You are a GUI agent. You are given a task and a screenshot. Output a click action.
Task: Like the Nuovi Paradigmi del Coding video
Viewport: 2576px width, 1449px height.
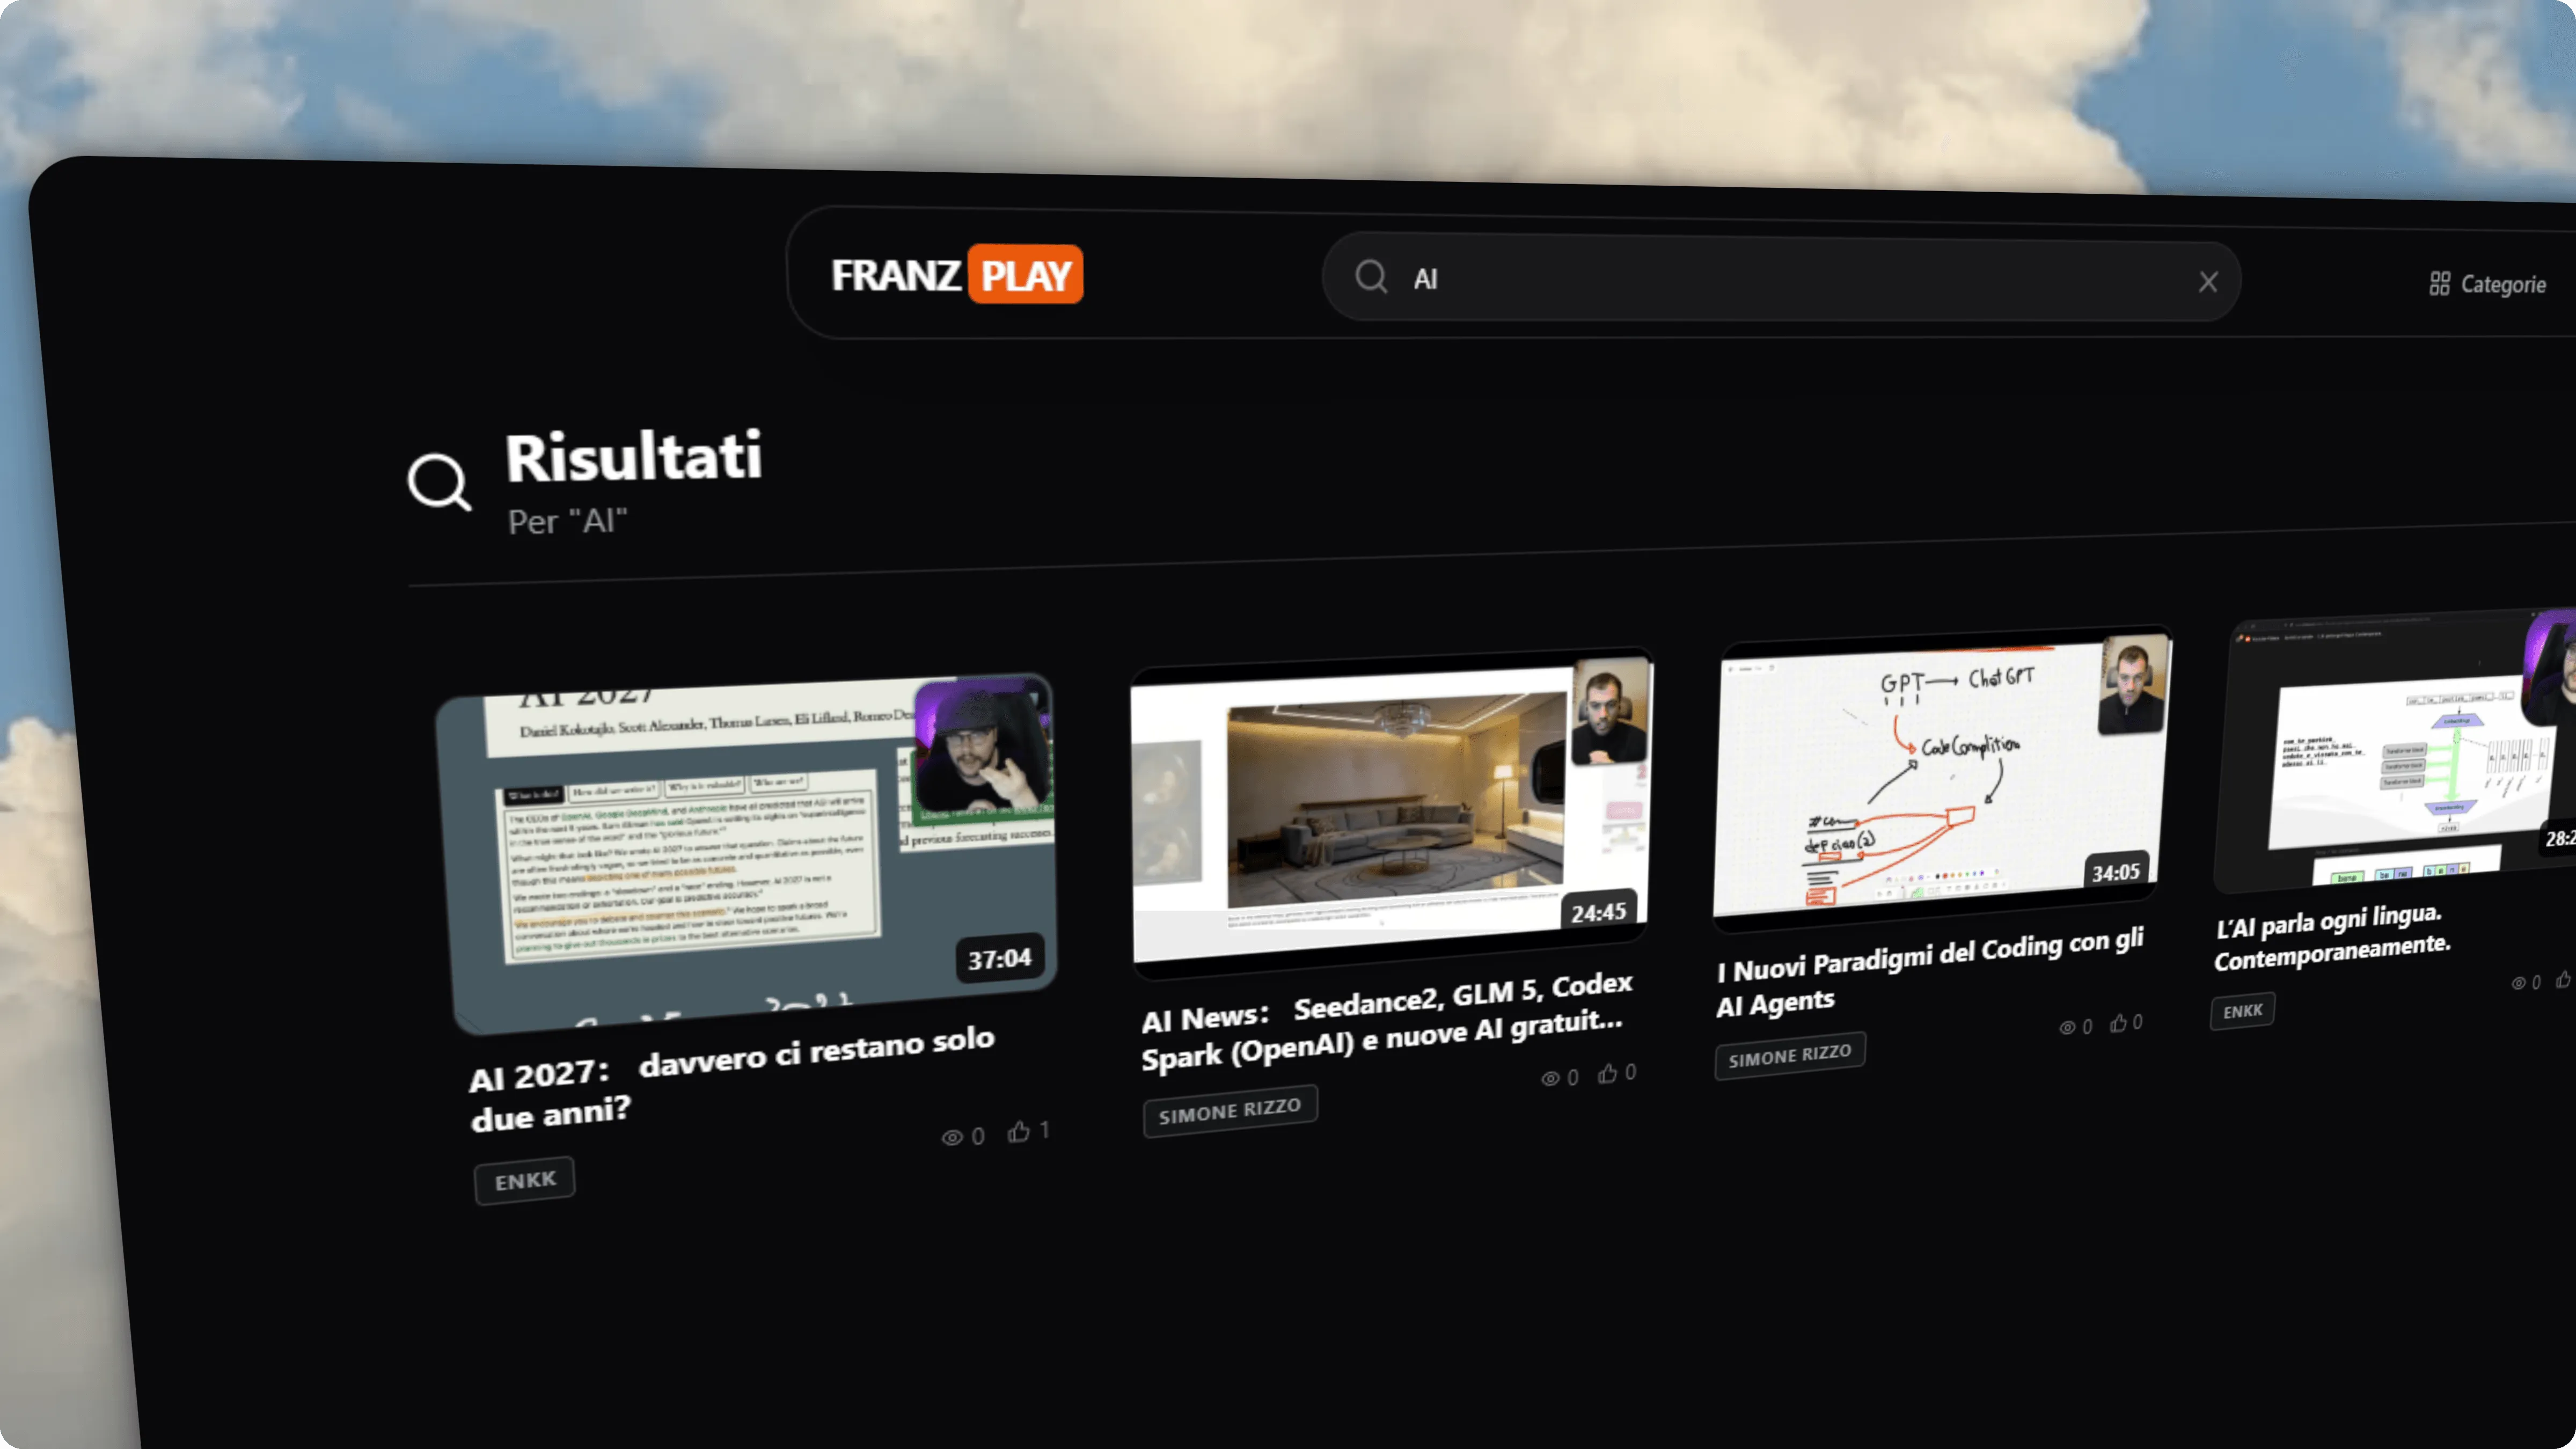tap(2118, 1023)
